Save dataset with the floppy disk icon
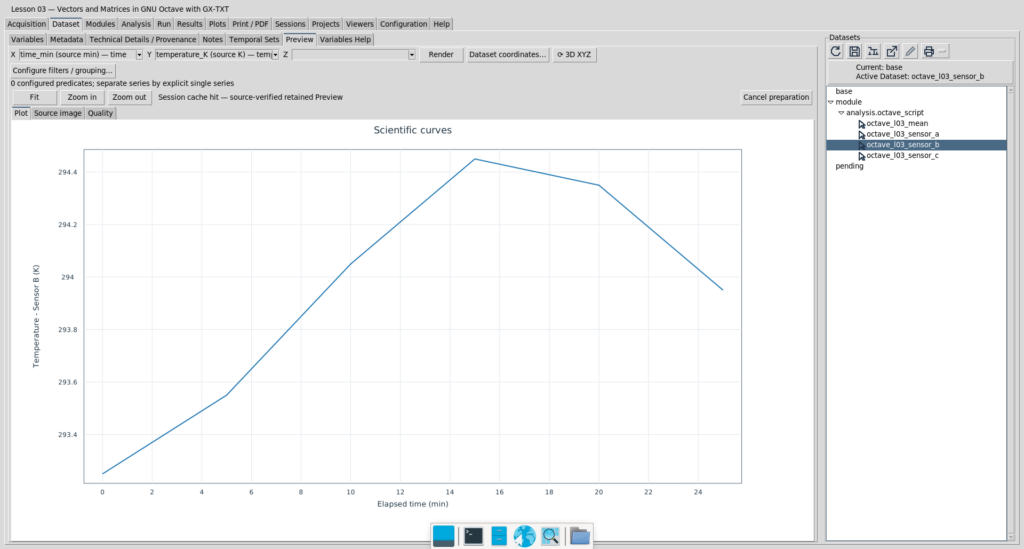Viewport: 1024px width, 549px height. pos(854,52)
